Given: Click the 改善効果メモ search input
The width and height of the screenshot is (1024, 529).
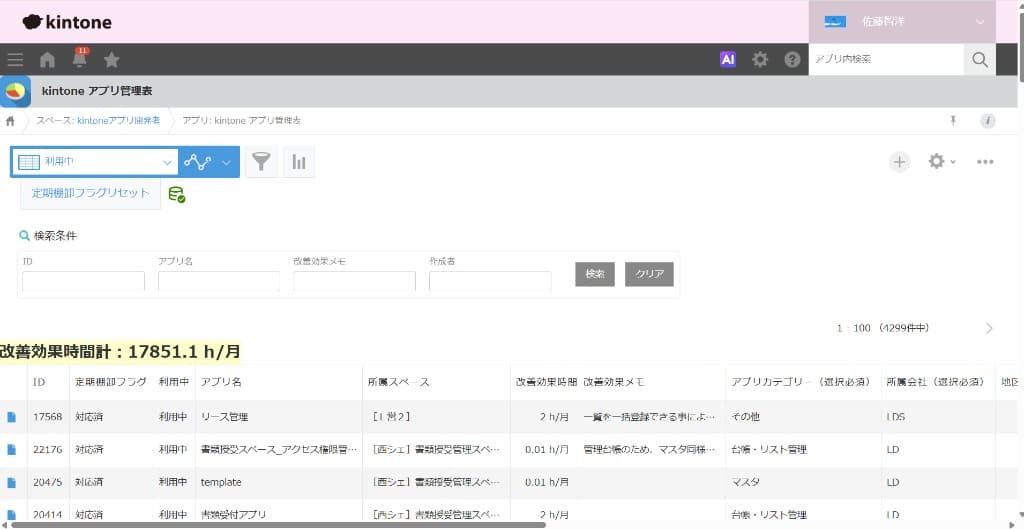Looking at the screenshot, I should pyautogui.click(x=355, y=281).
